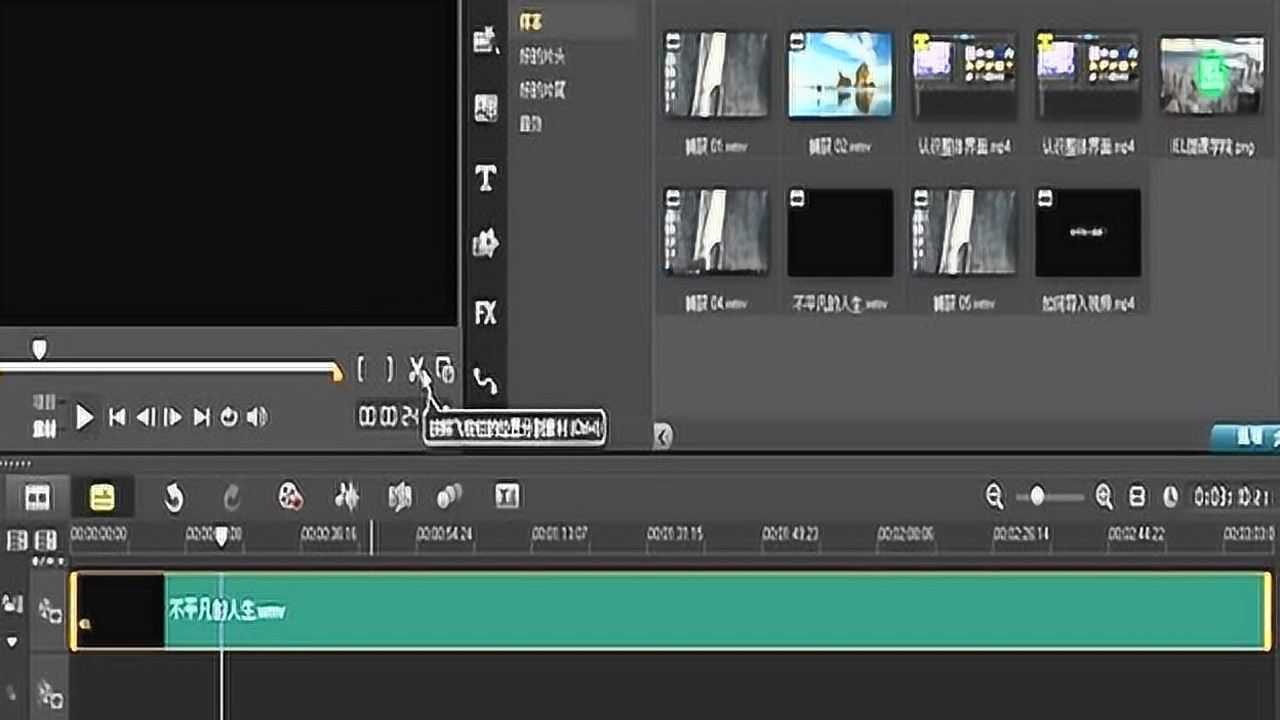Expand the track options down arrow
Screen dimensions: 1280x720
12,642
